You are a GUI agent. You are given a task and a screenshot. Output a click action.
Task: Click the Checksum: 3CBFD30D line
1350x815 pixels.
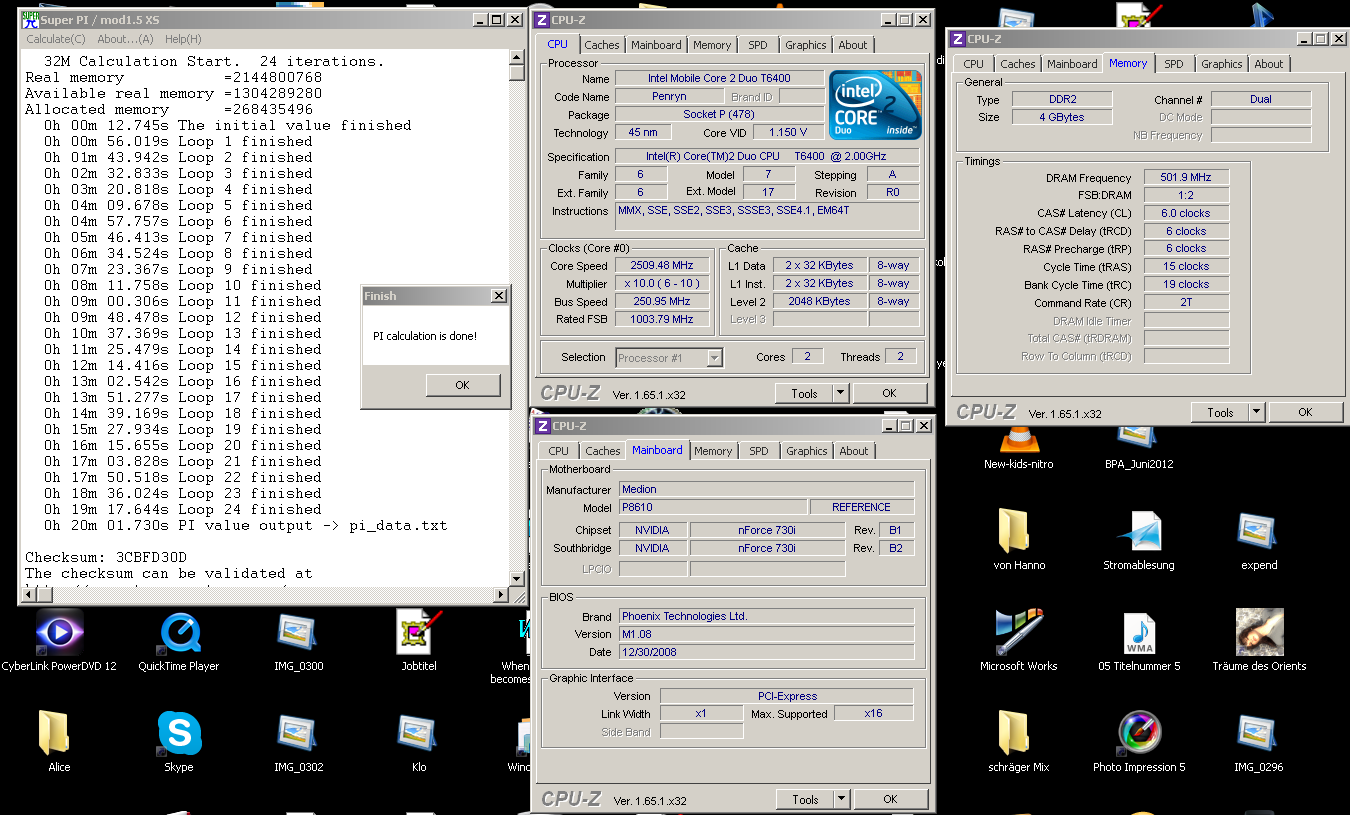pyautogui.click(x=106, y=557)
